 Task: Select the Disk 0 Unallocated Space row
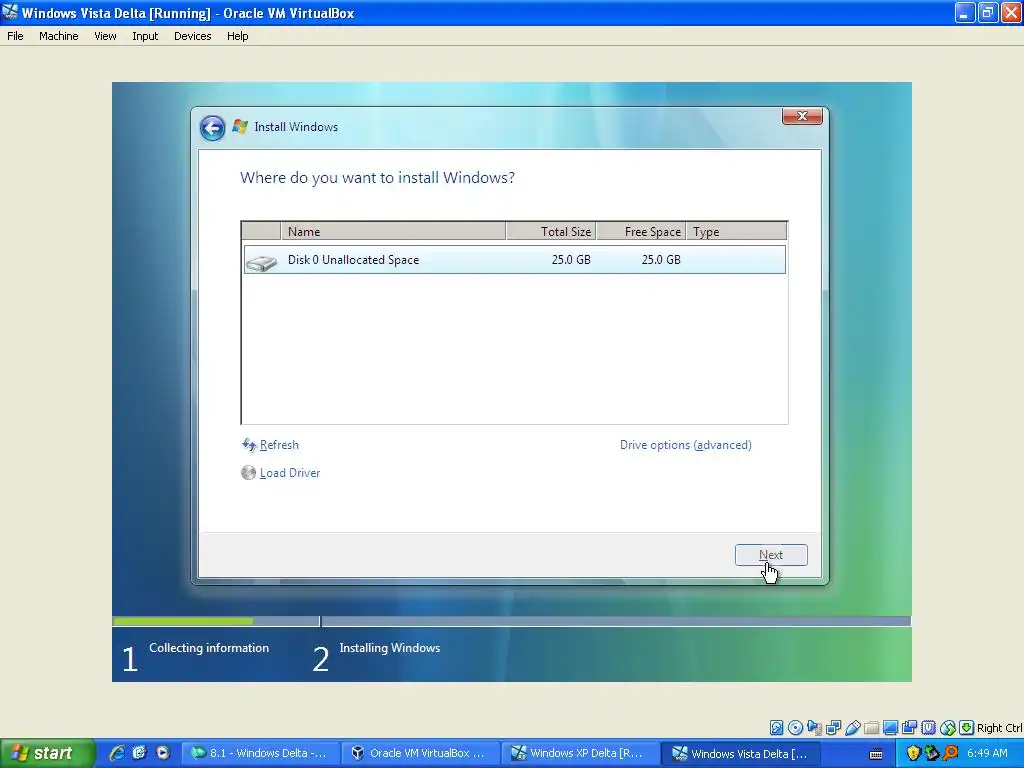tap(515, 260)
